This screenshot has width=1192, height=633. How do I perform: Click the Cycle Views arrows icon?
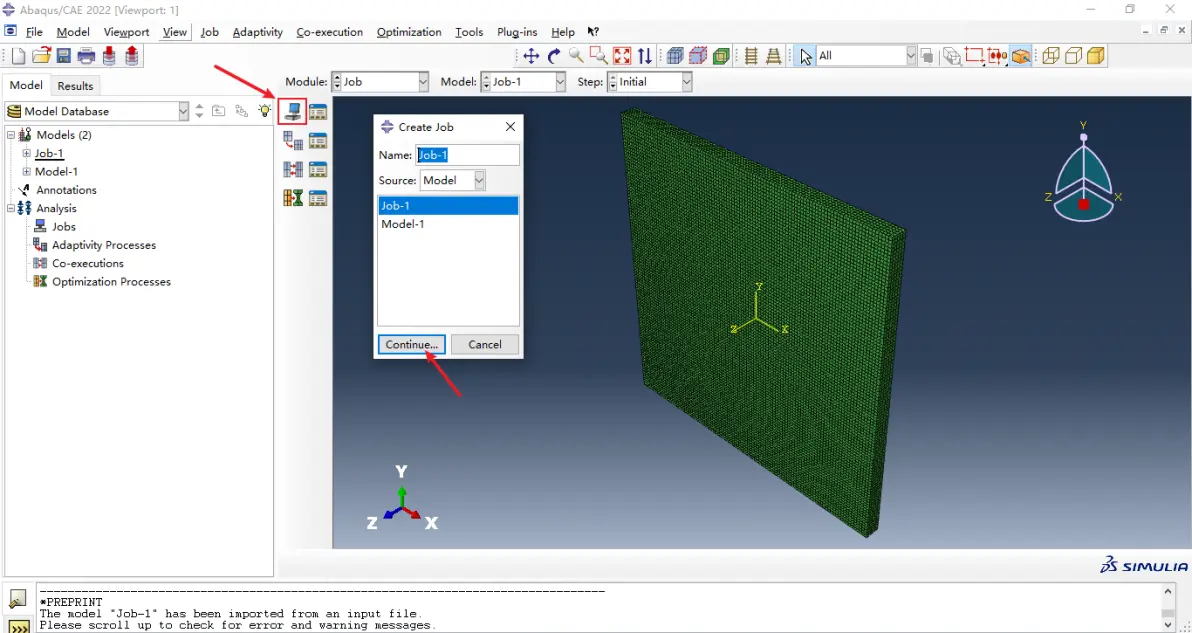tap(645, 55)
